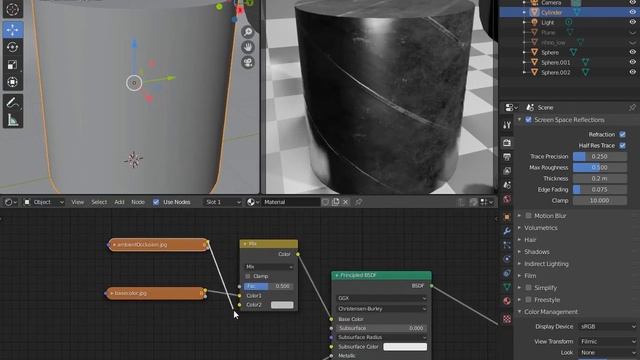
Task: Open the Scene properties tab
Action: tap(507, 185)
